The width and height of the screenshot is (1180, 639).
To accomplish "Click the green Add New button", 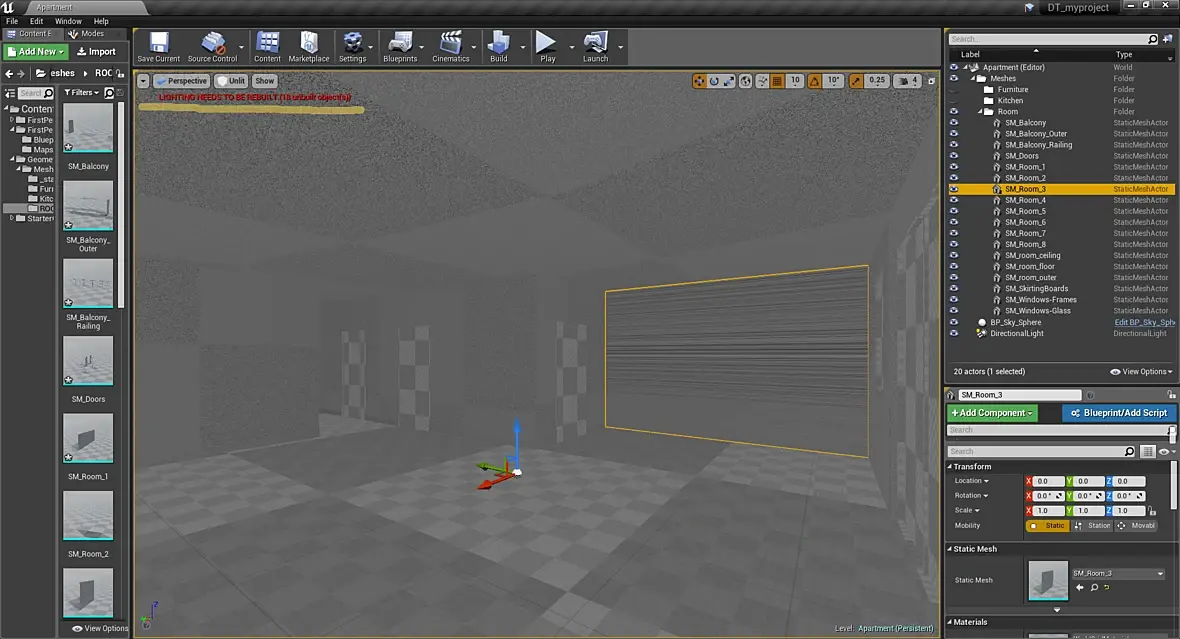I will pyautogui.click(x=35, y=52).
